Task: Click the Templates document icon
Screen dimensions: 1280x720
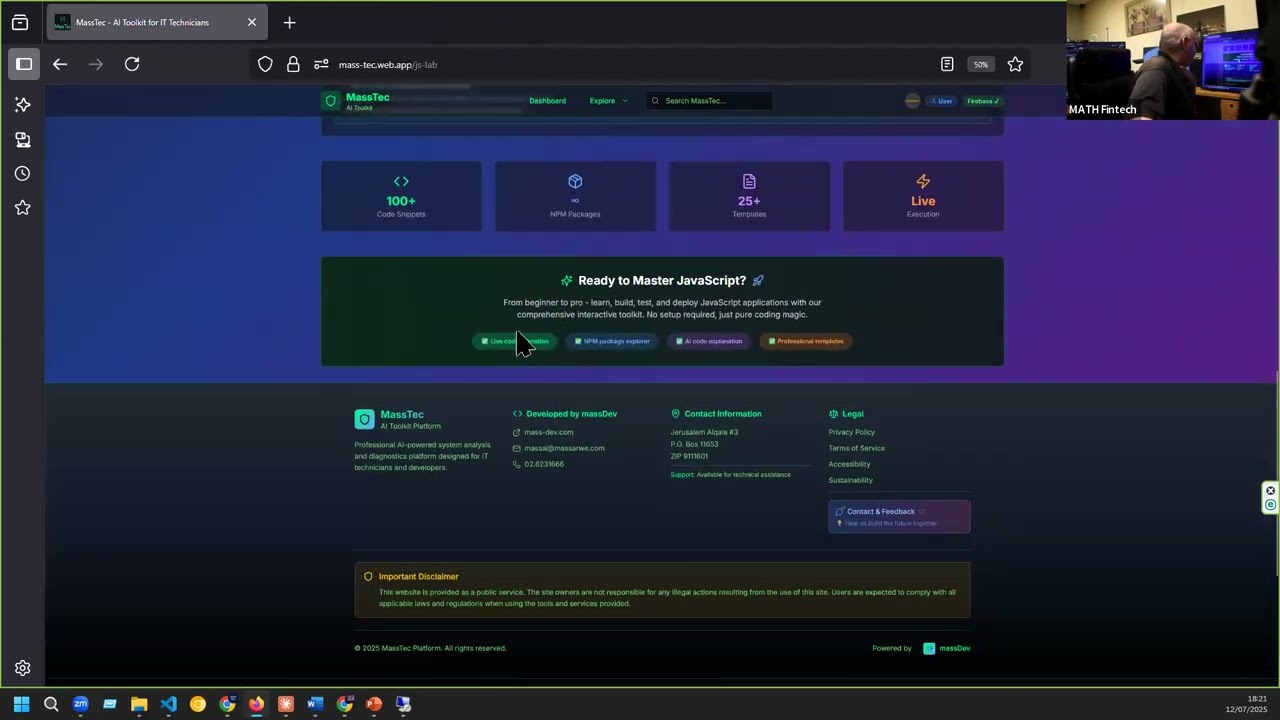Action: point(749,181)
